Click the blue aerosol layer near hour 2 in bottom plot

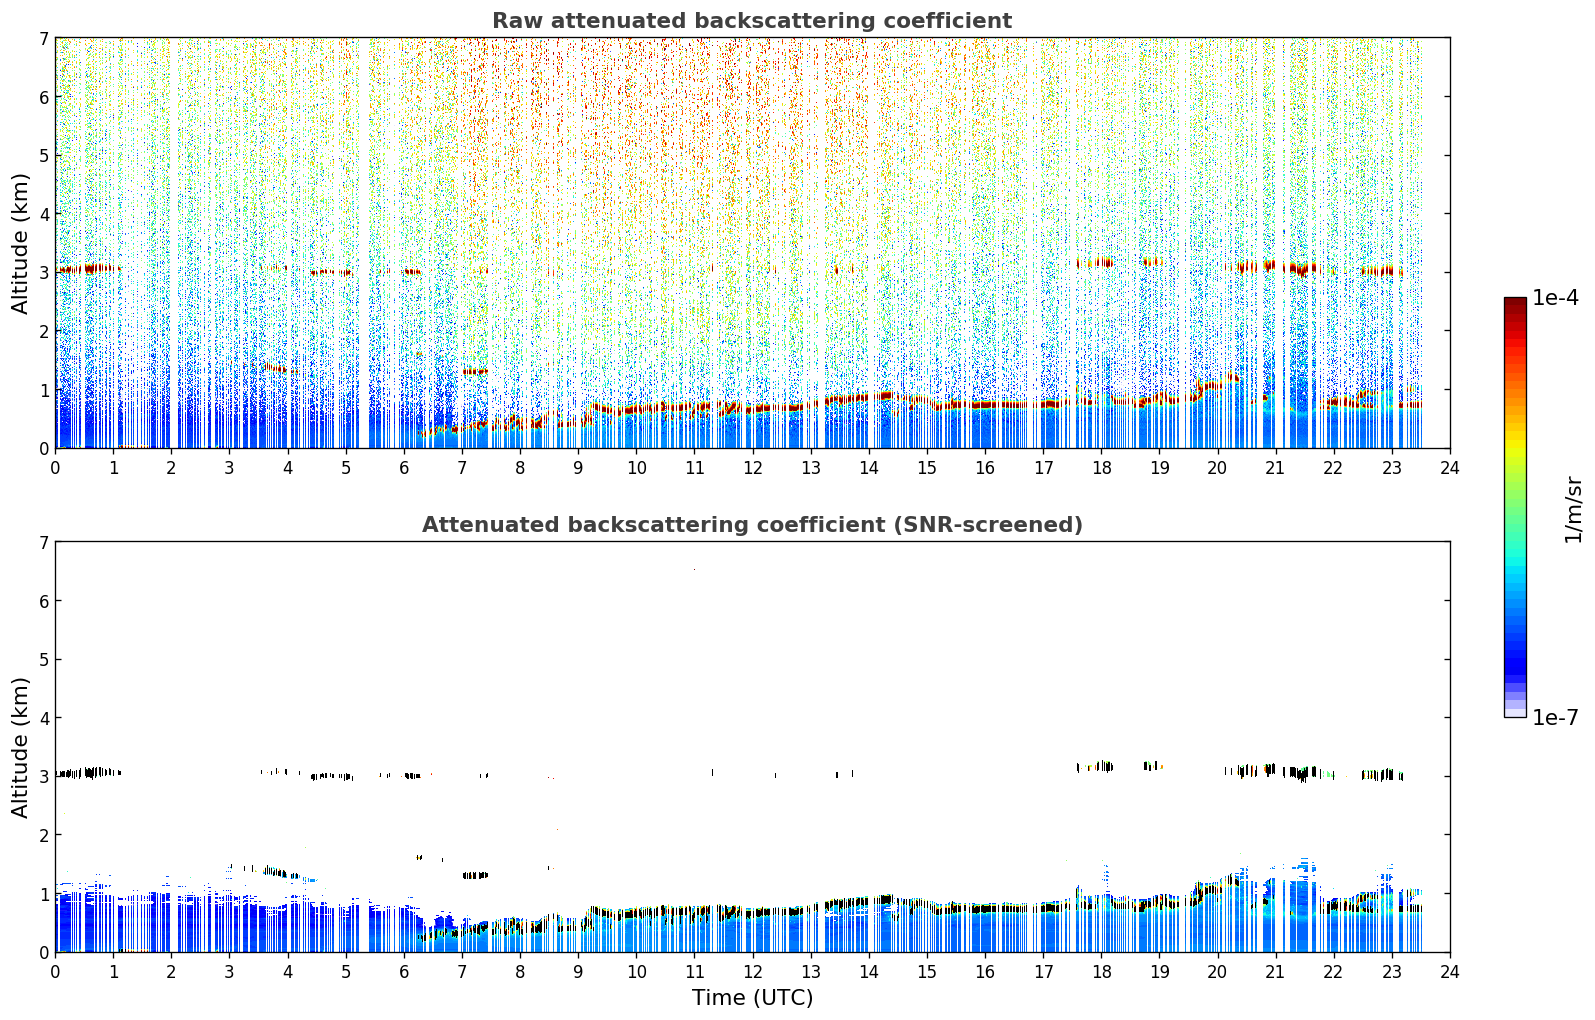(171, 920)
